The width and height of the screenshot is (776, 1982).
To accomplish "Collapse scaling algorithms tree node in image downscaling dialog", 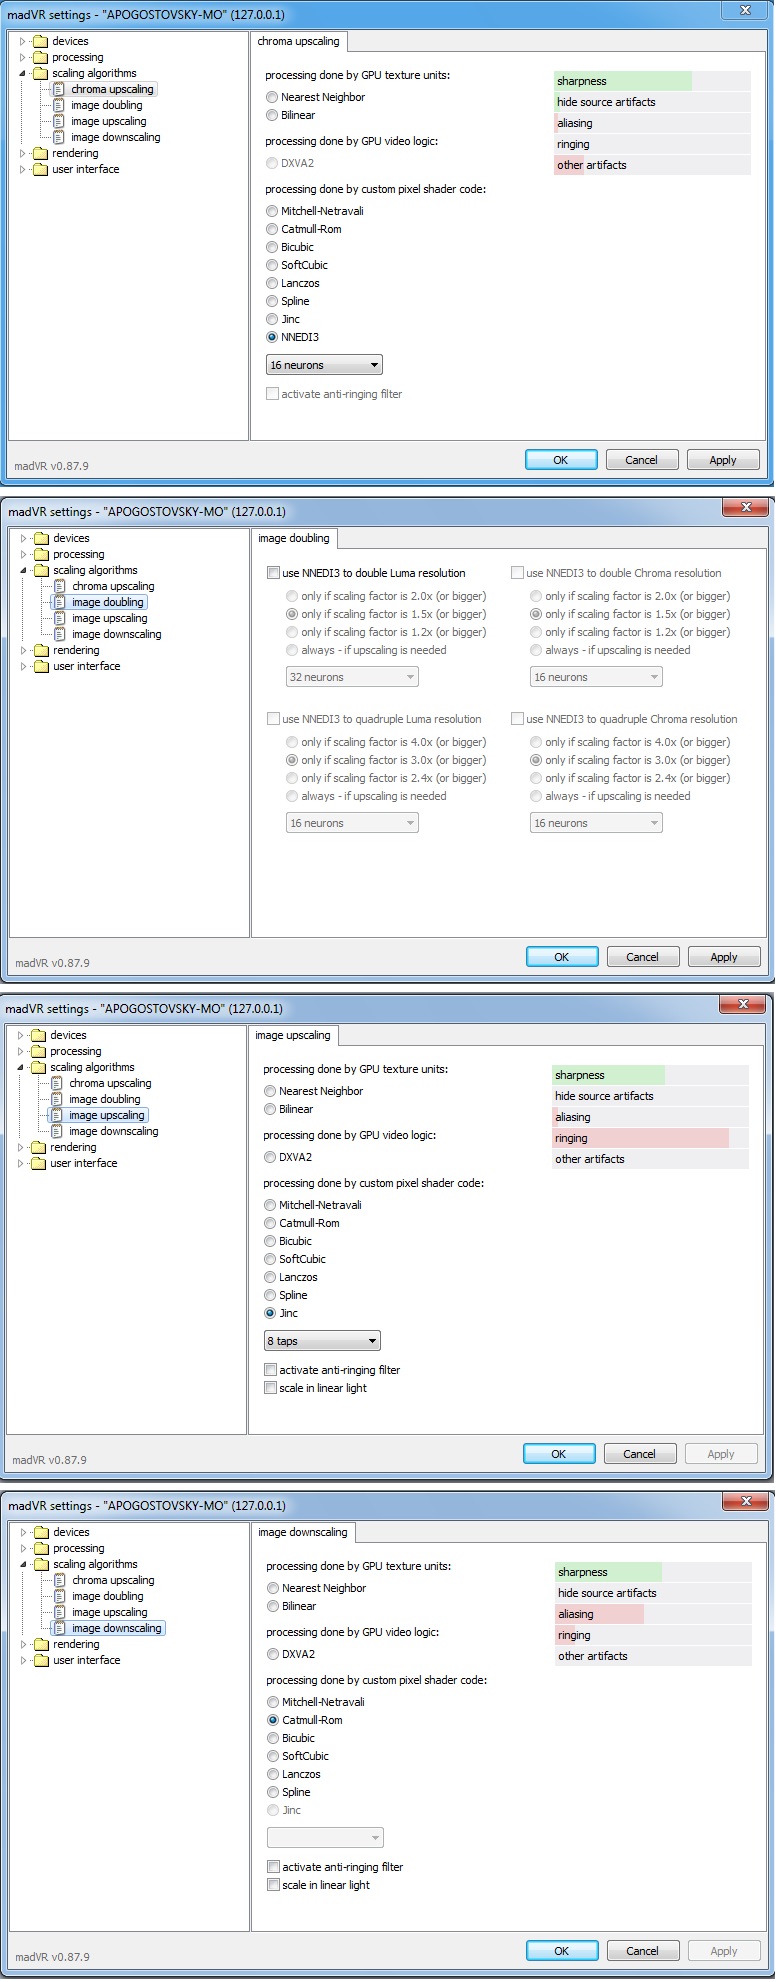I will point(23,1564).
